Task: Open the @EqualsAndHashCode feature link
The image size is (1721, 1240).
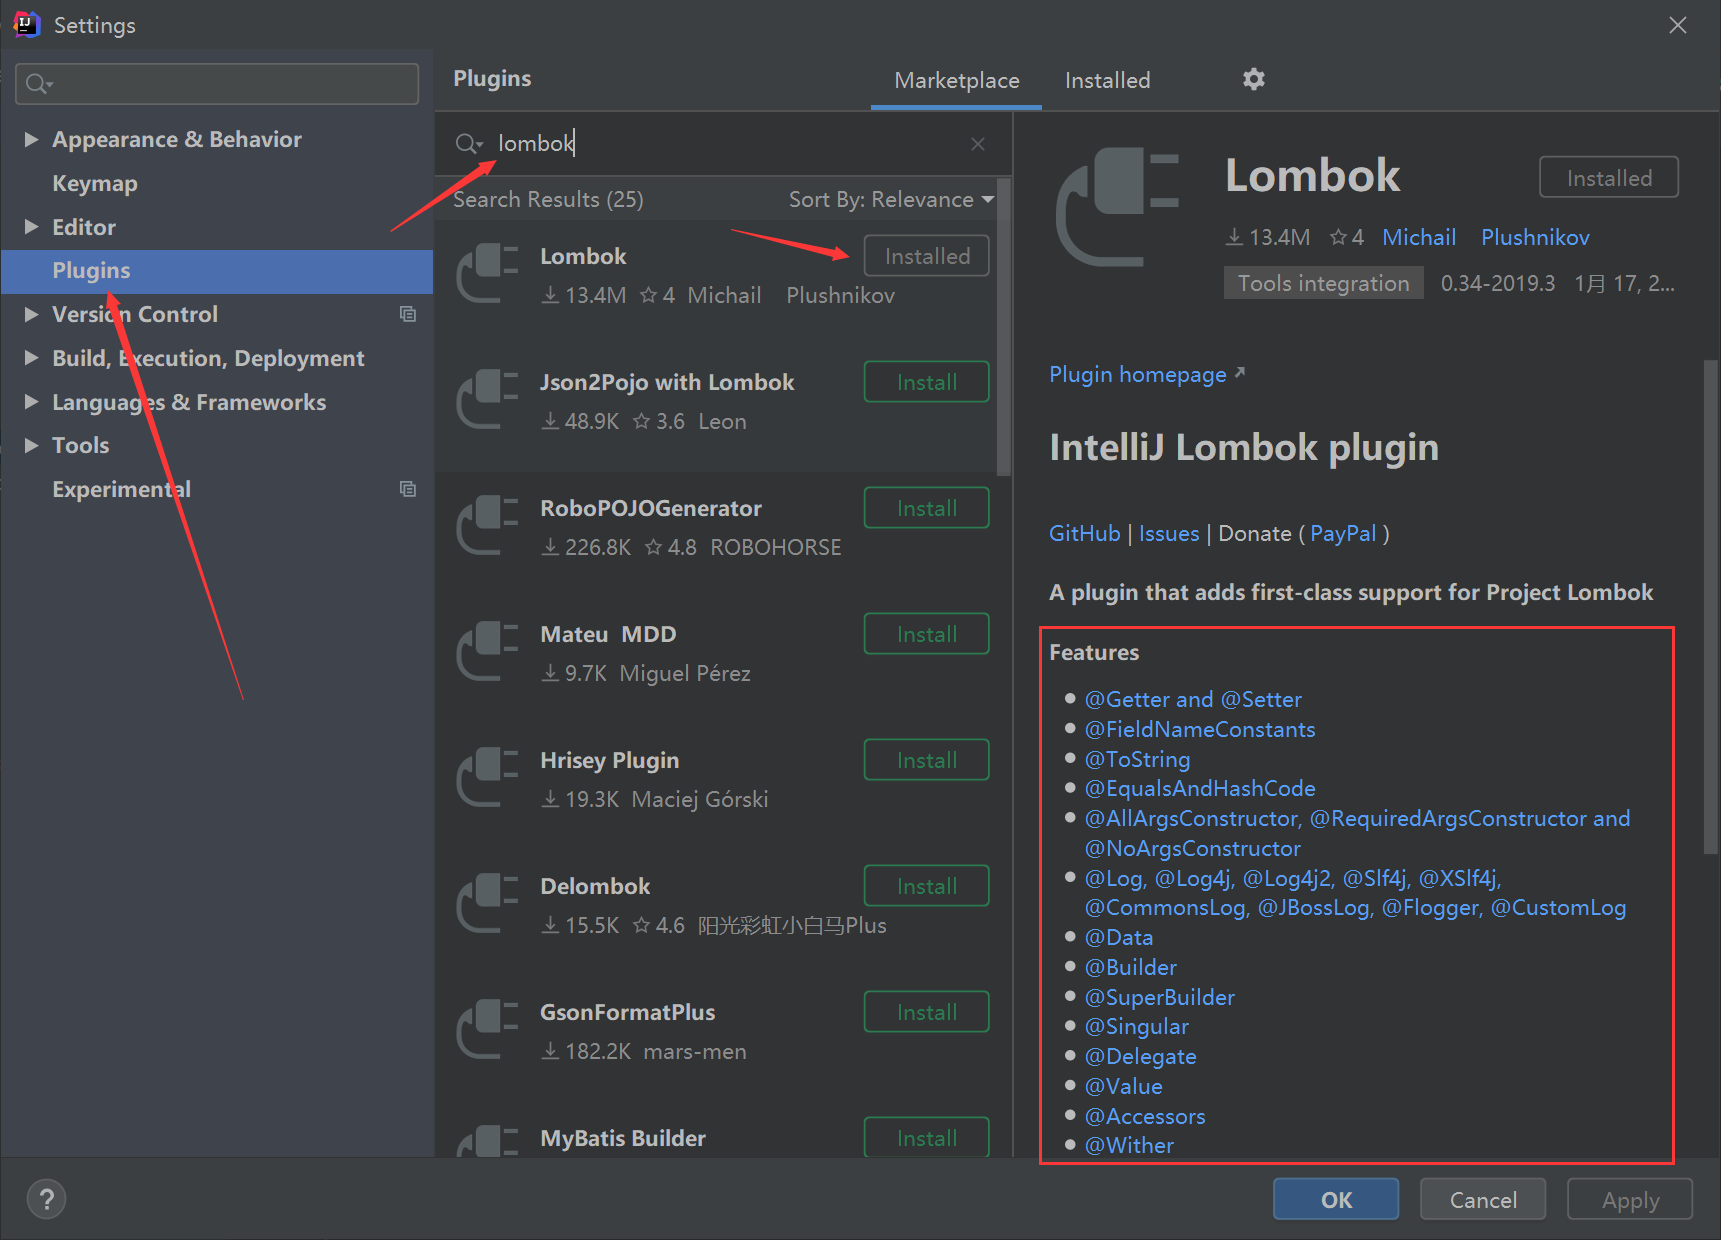Action: [1200, 788]
